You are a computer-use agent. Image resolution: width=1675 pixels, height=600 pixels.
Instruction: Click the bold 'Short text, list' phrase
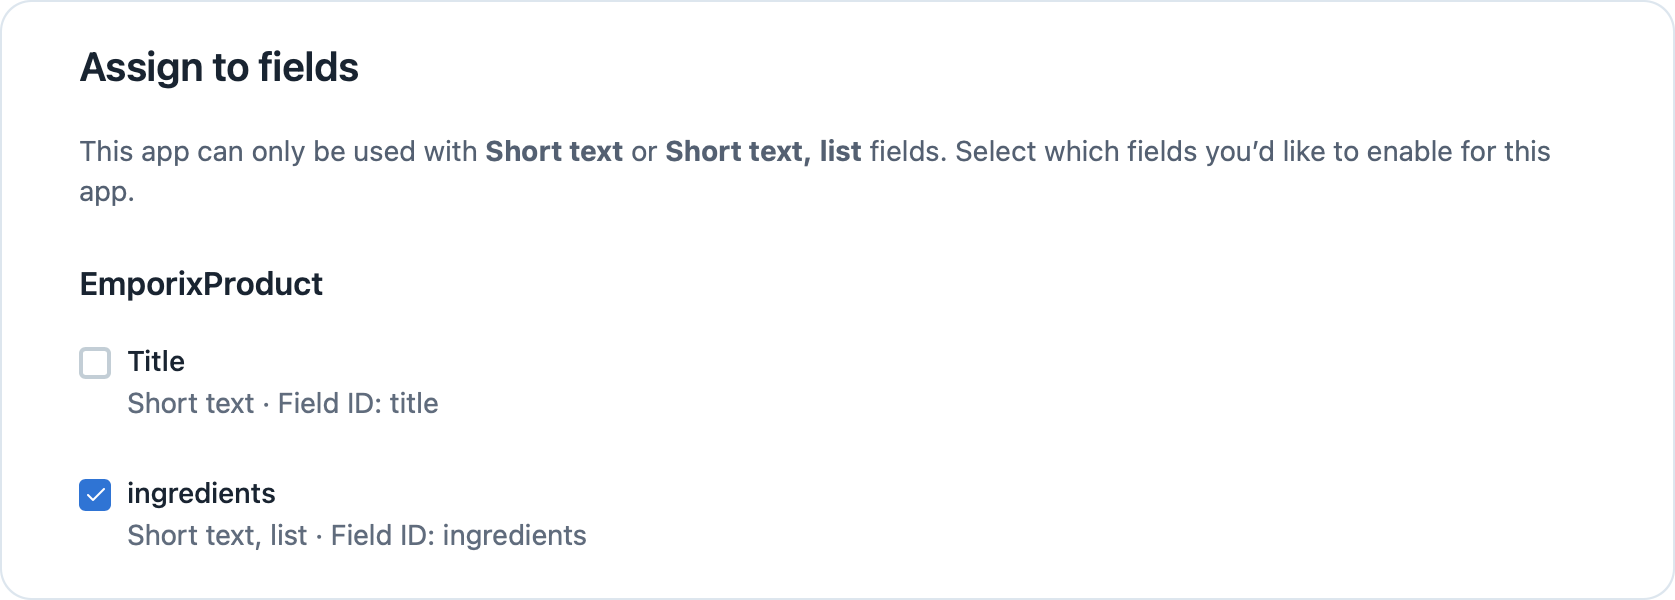(763, 151)
